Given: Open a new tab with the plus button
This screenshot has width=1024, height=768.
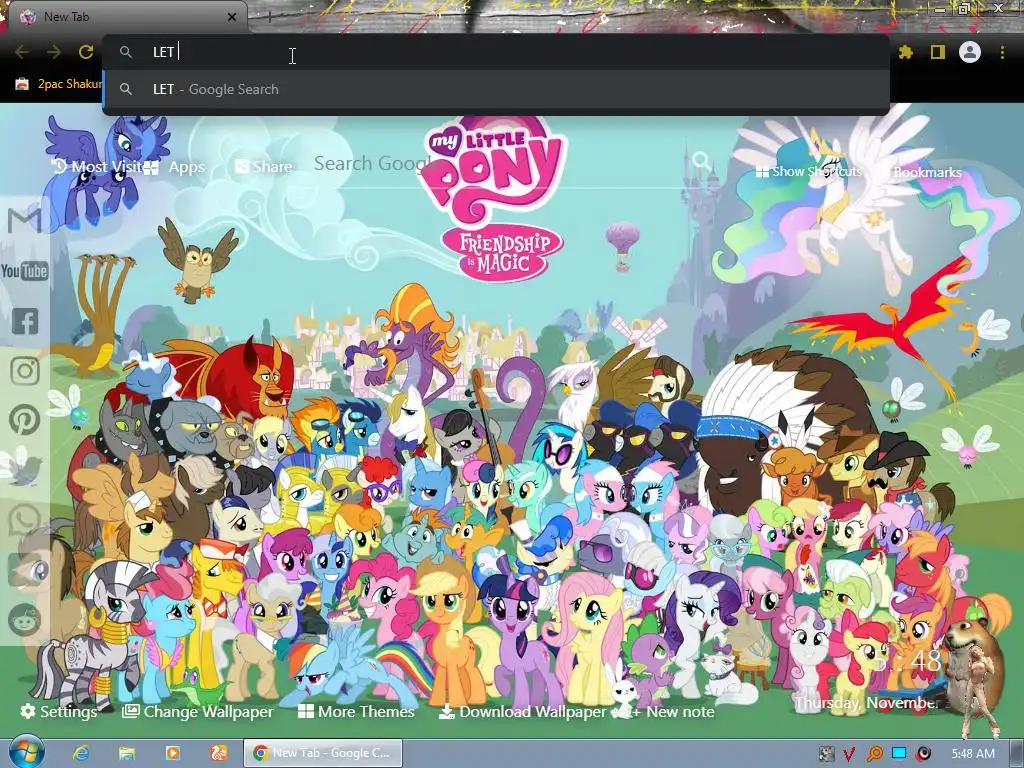Looking at the screenshot, I should [270, 17].
